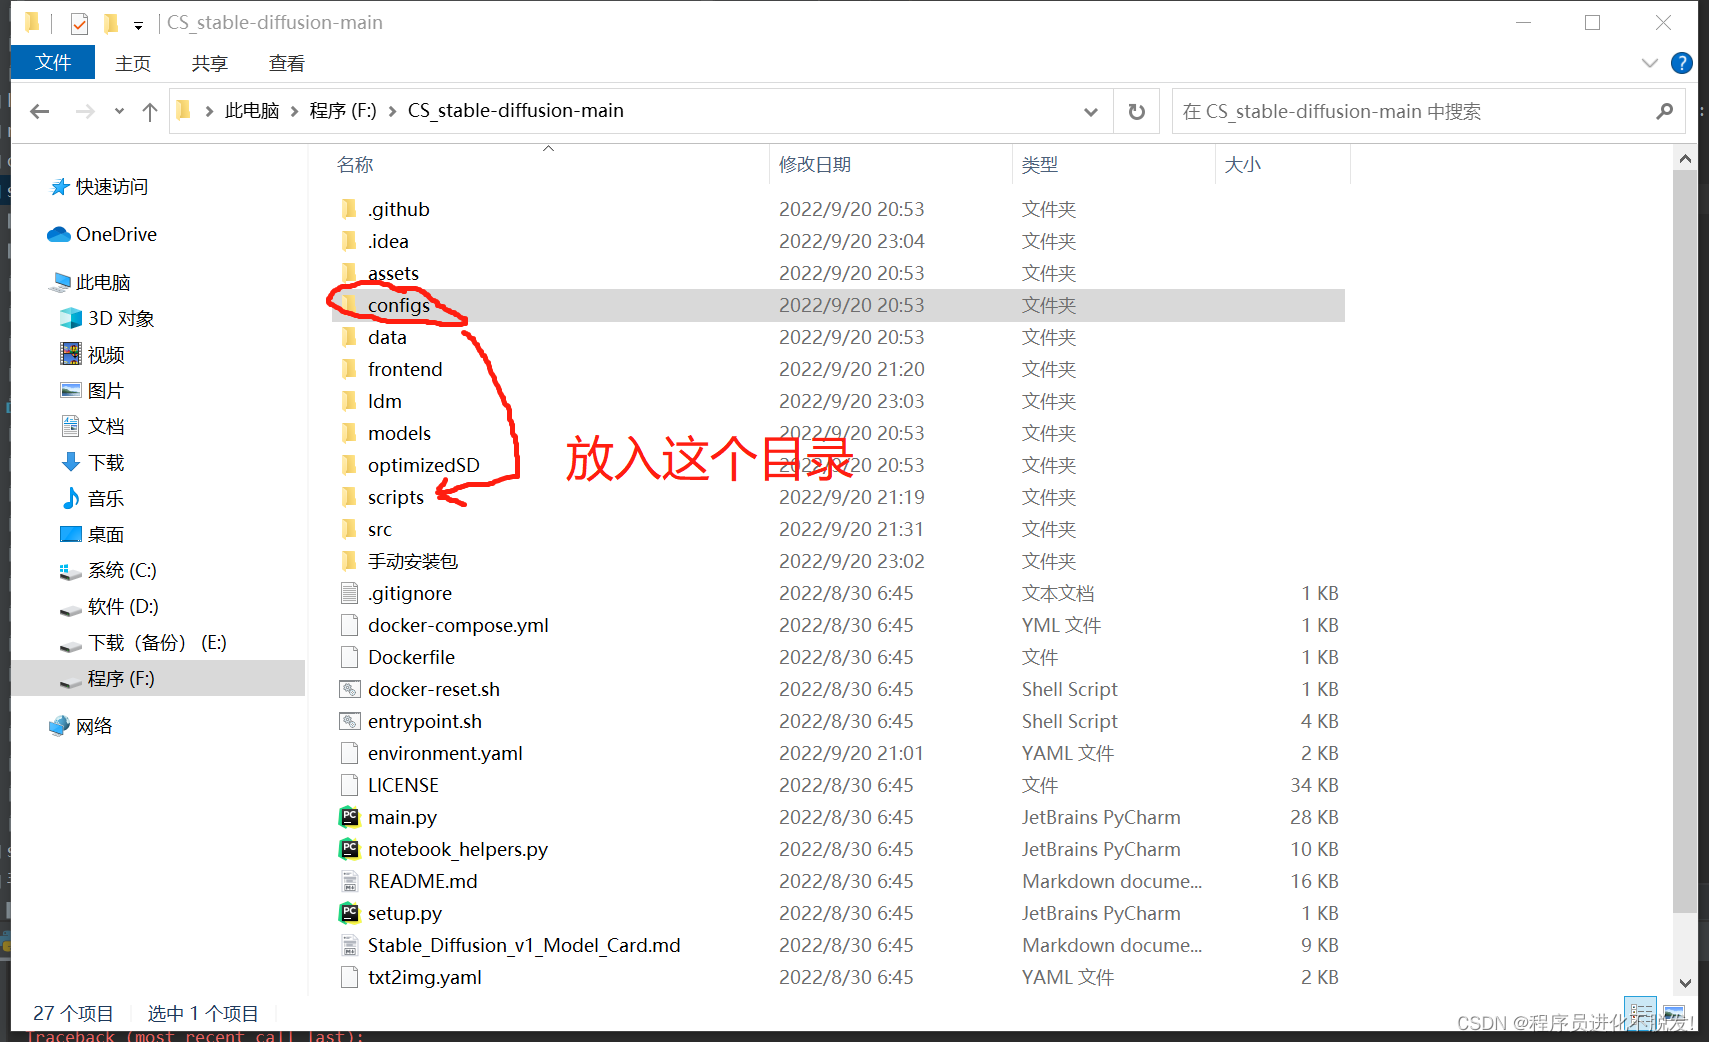Open the recent locations dropdown arrow
The image size is (1709, 1042).
pos(119,111)
